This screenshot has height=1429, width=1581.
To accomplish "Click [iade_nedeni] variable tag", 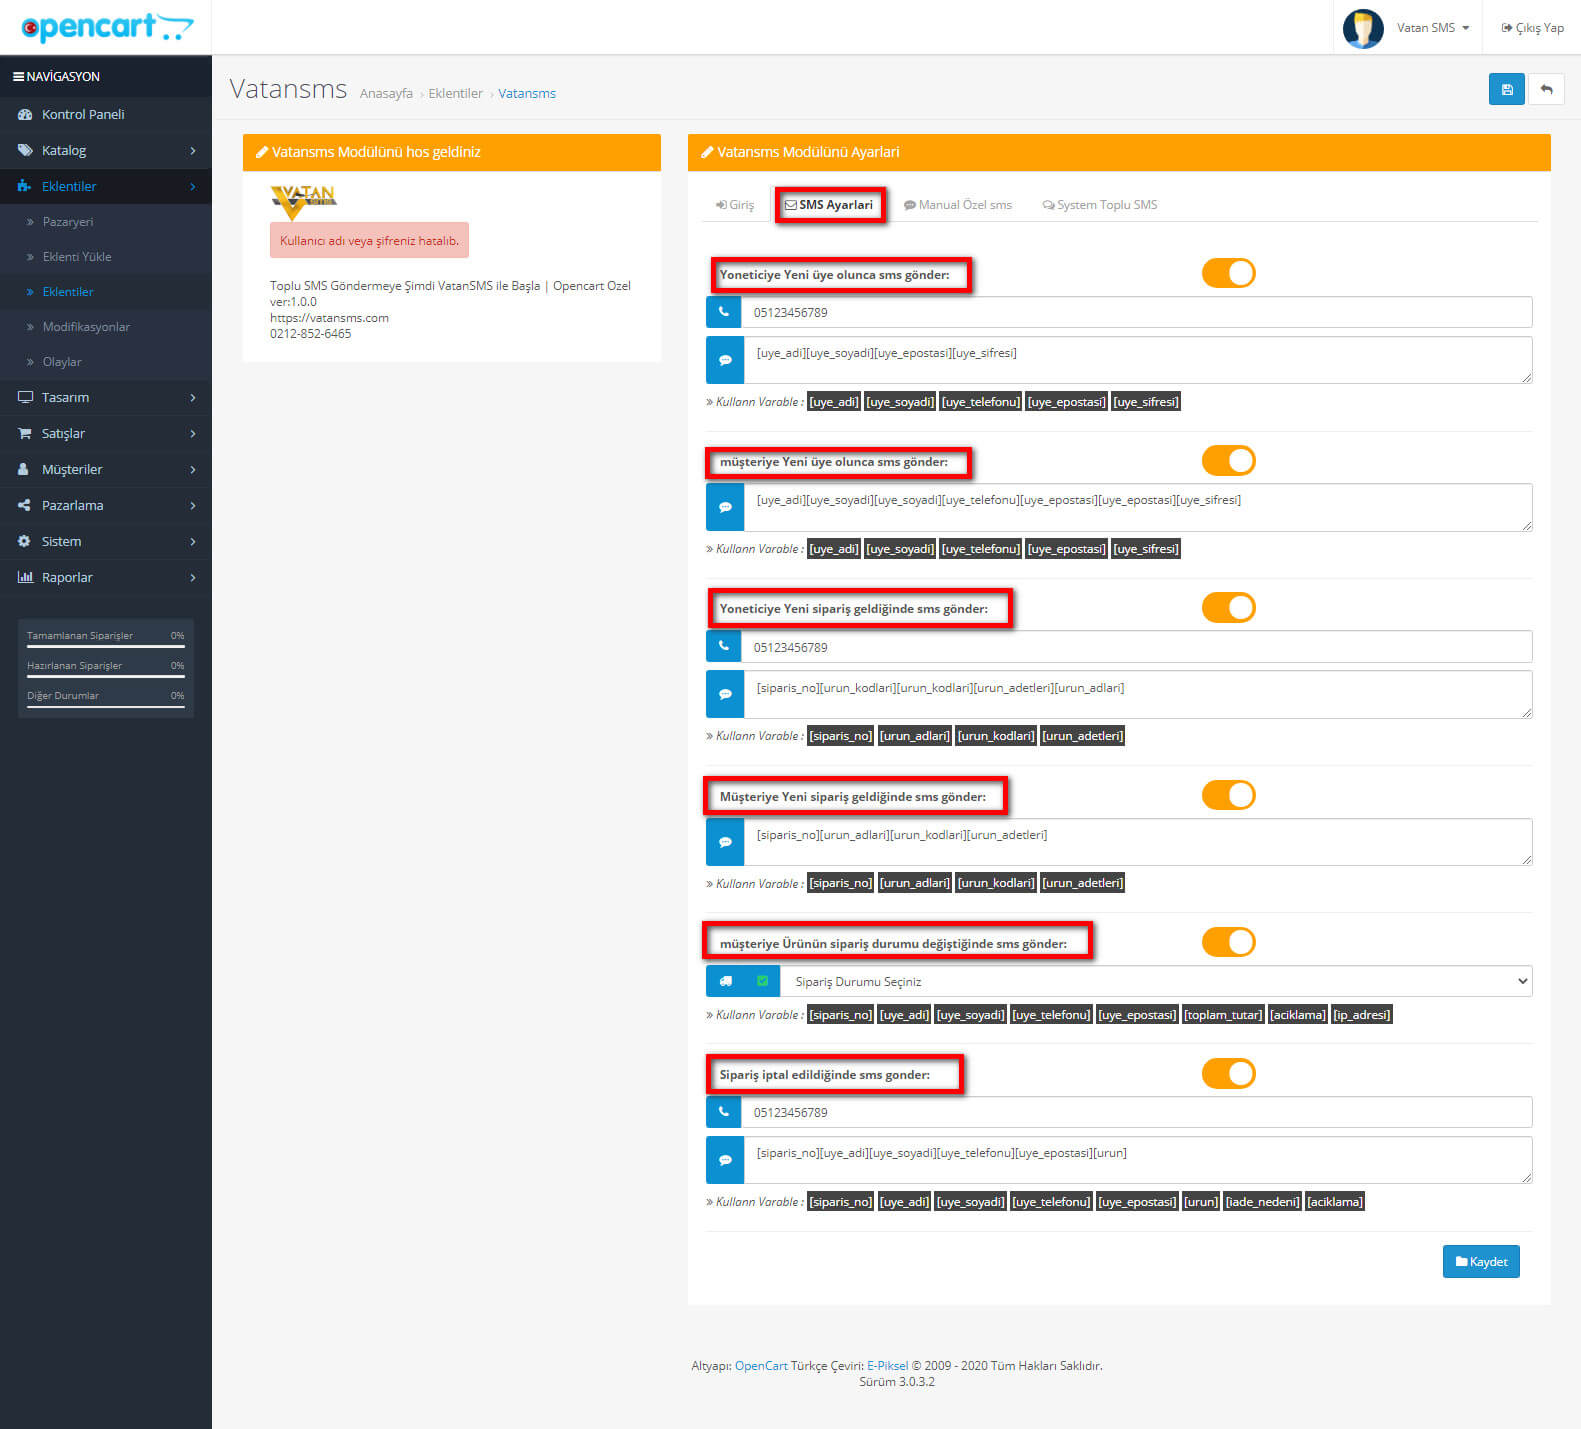I will click(1263, 1201).
